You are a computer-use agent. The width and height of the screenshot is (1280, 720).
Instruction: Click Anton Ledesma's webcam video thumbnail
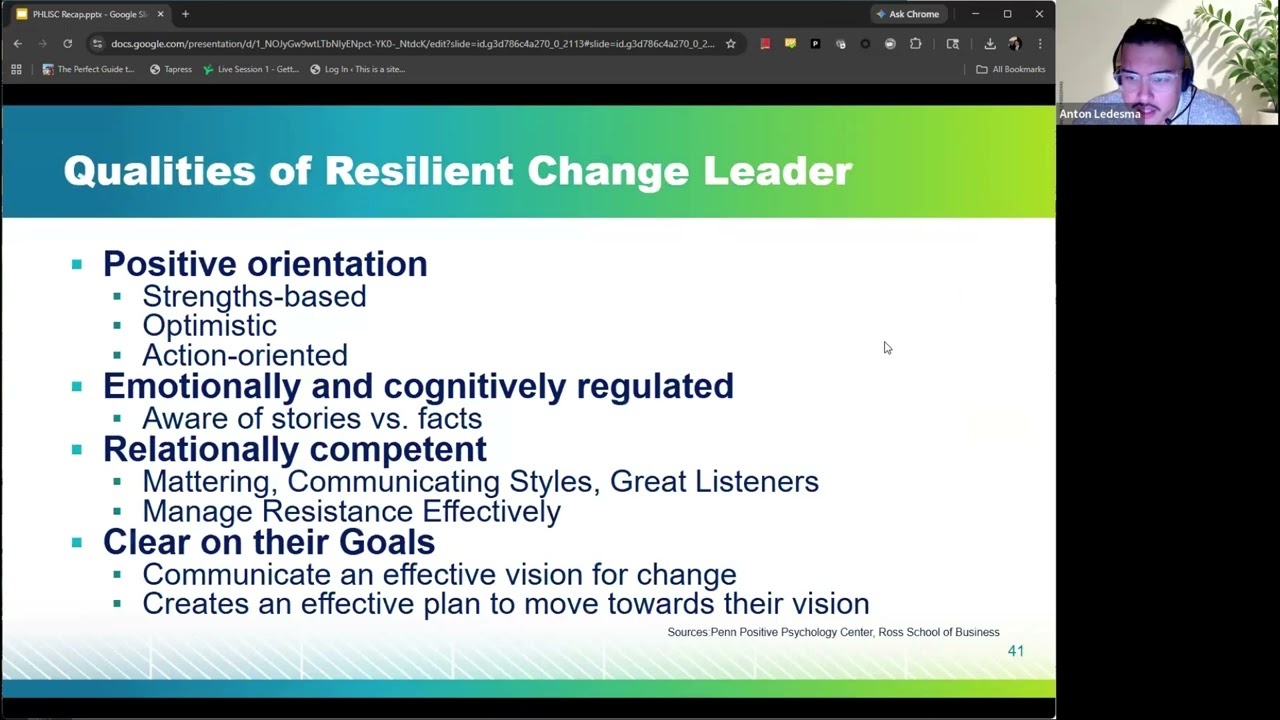click(x=1168, y=62)
